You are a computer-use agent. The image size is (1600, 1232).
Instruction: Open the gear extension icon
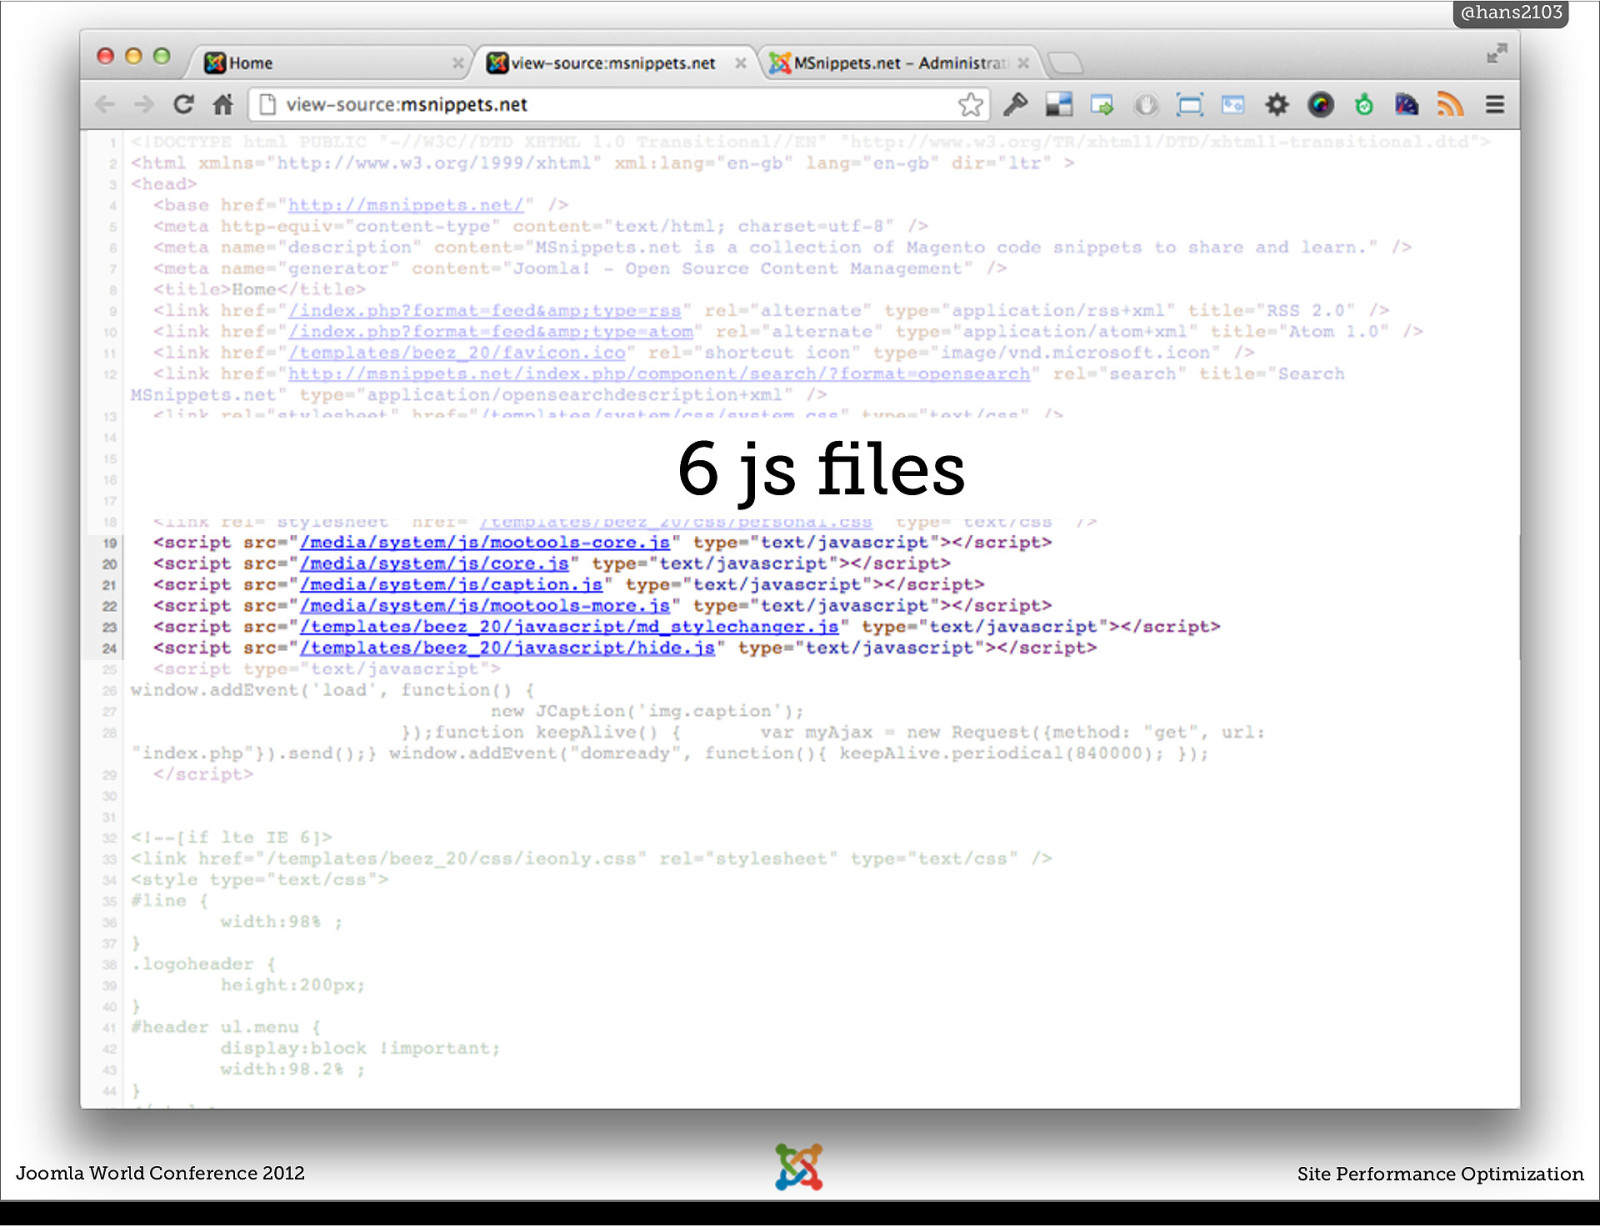(x=1277, y=104)
